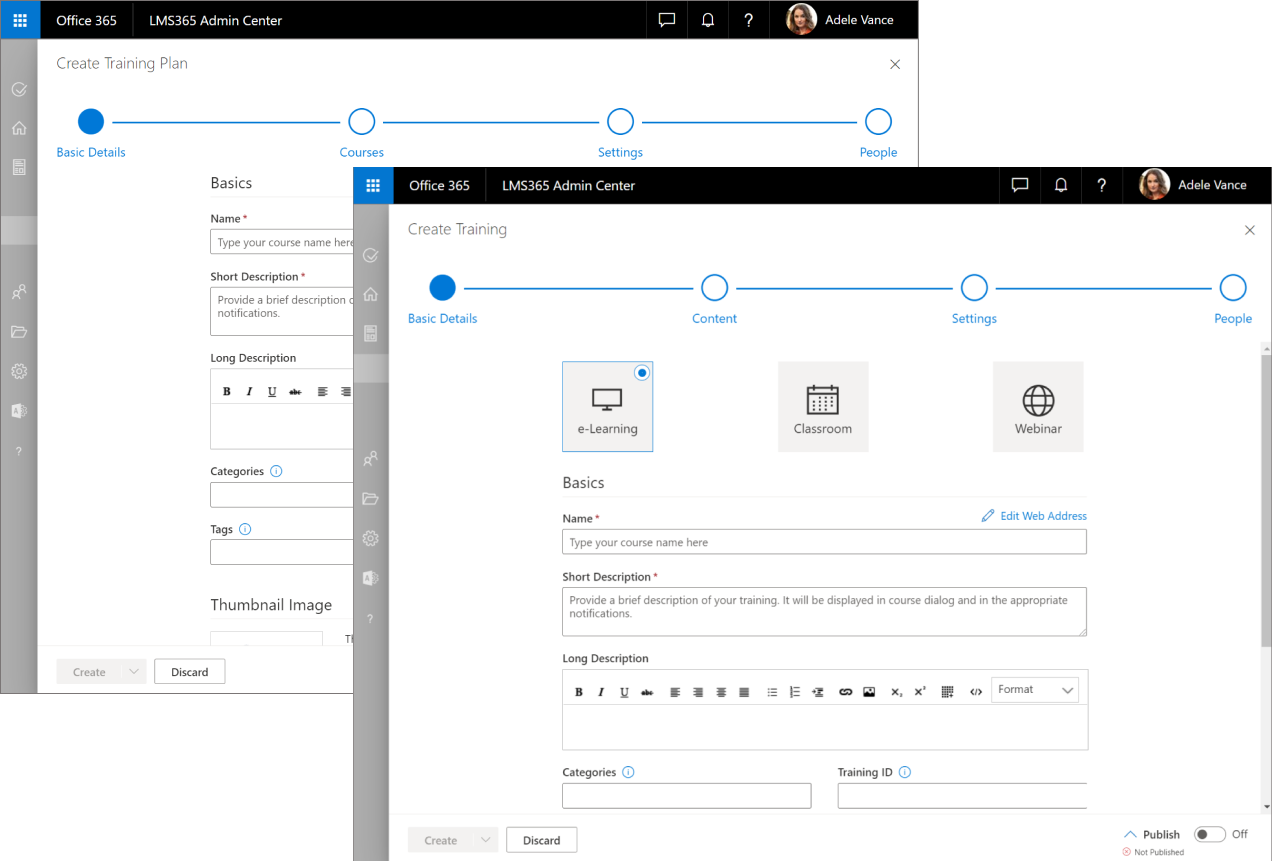1272x861 pixels.
Task: Click the insert image icon in editor toolbar
Action: pyautogui.click(x=869, y=692)
